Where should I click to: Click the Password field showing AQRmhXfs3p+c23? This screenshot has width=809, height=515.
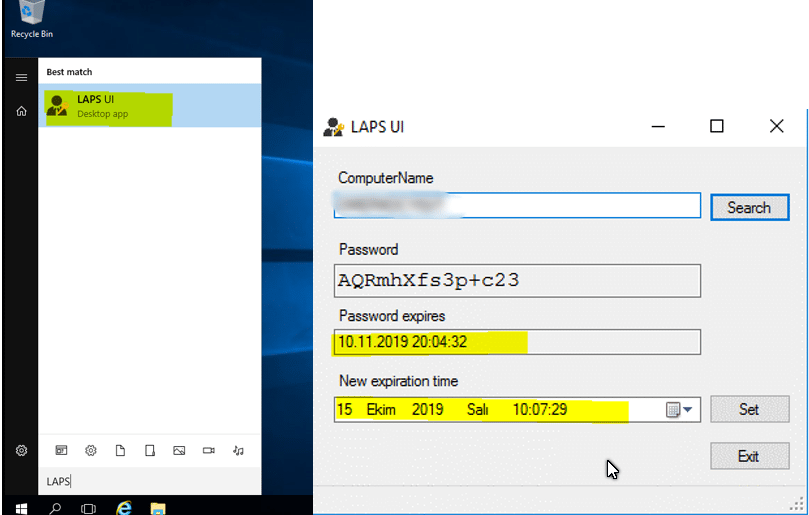coord(517,281)
